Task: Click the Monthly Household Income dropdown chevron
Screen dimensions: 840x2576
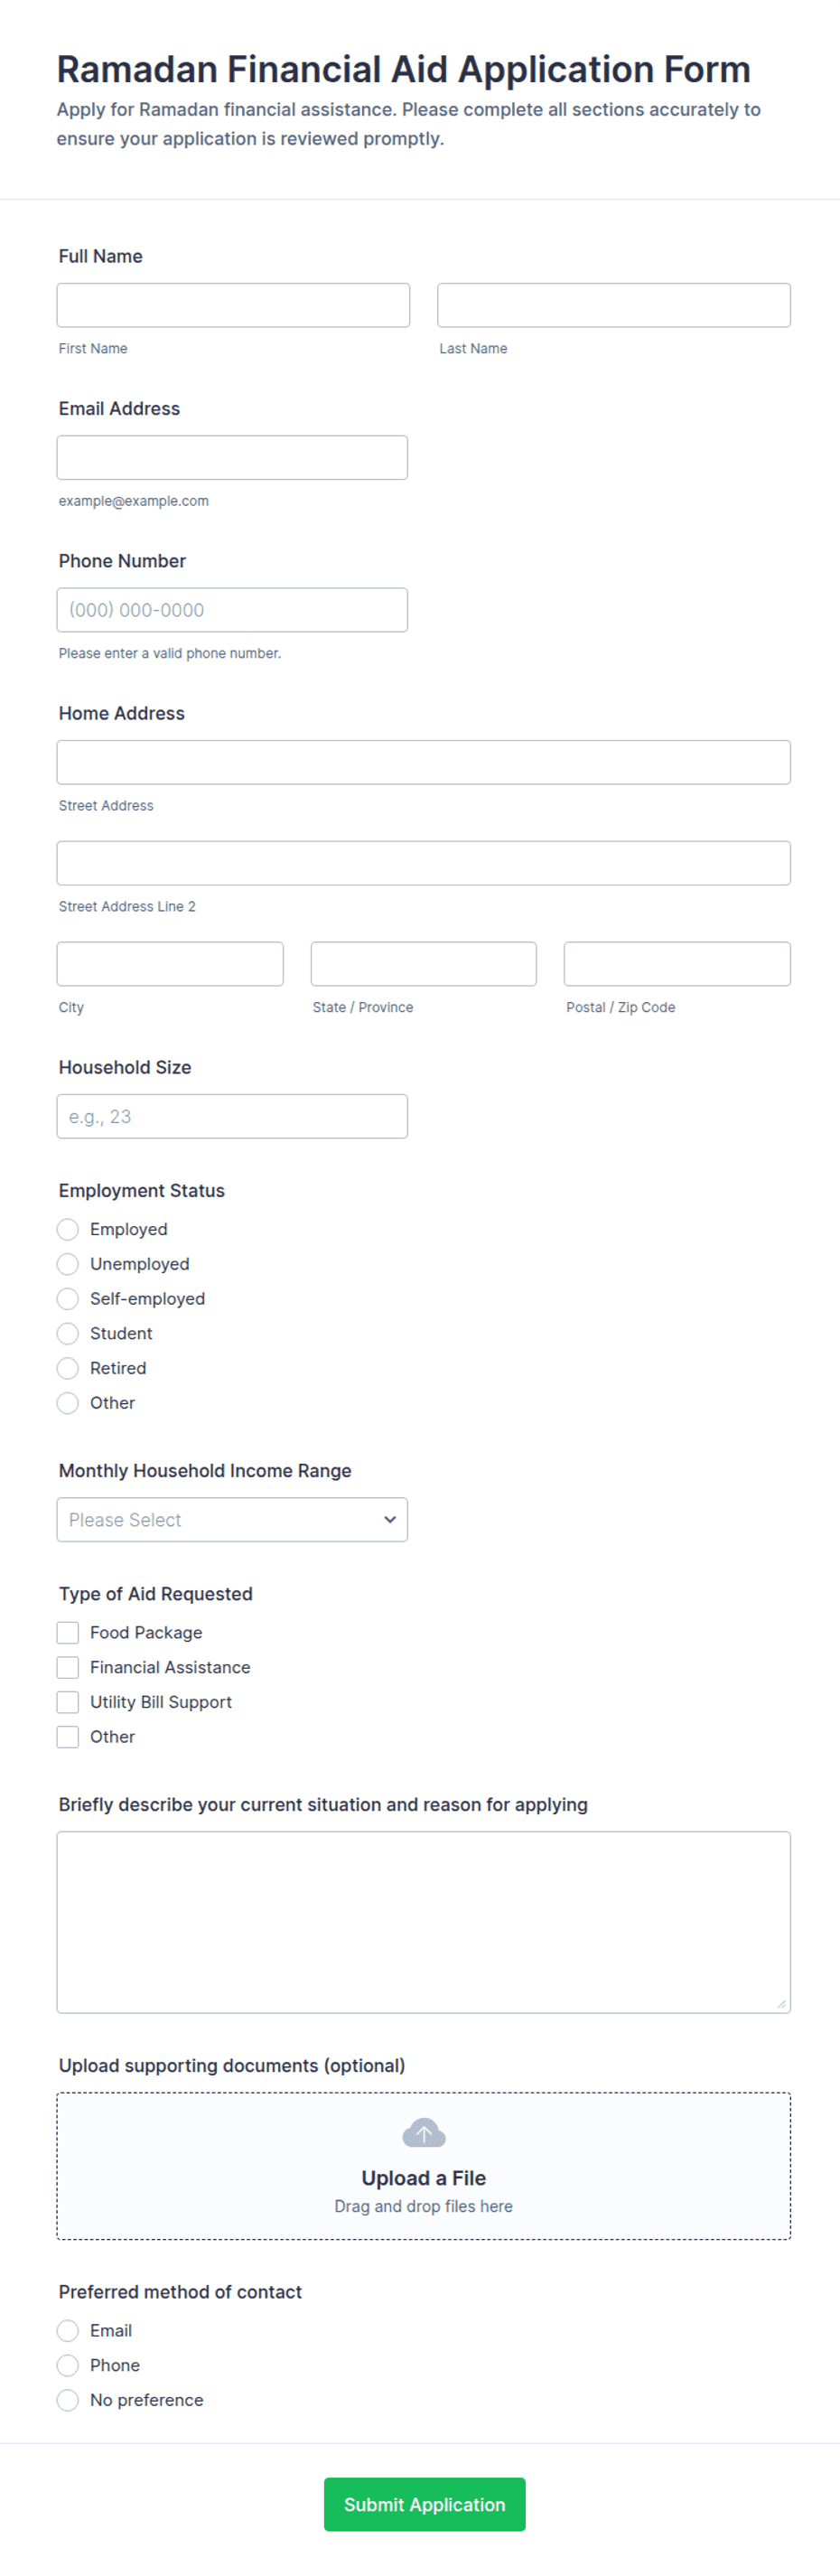Action: pyautogui.click(x=389, y=1519)
